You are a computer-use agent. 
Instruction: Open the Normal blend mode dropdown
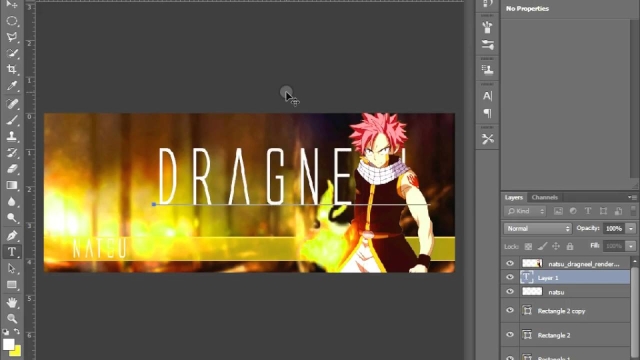coord(538,229)
